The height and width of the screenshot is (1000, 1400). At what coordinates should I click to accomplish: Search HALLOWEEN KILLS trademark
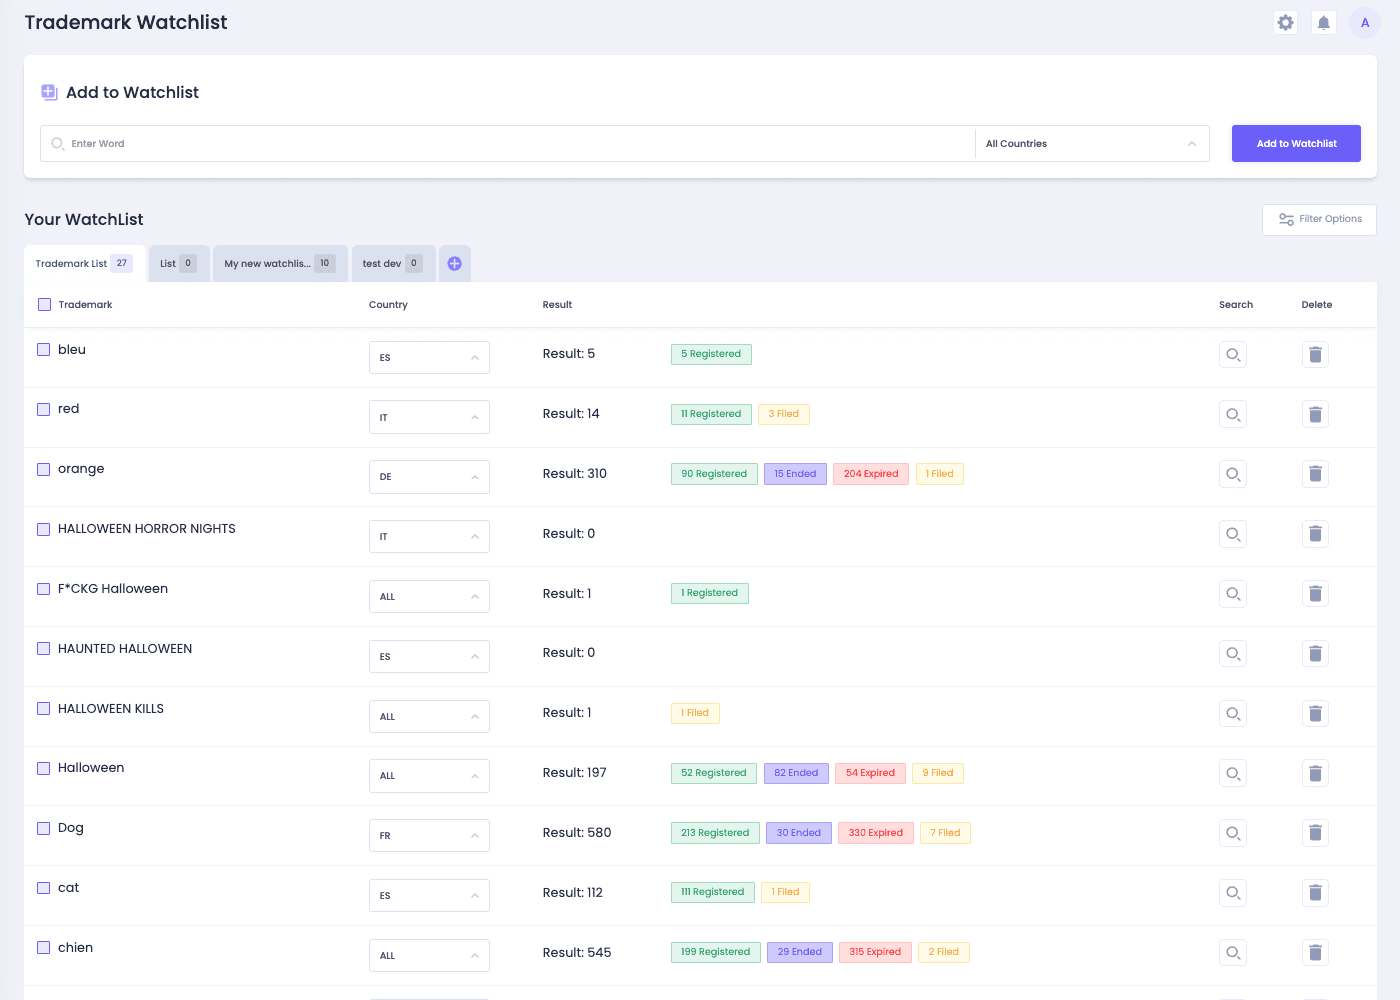(x=1233, y=714)
